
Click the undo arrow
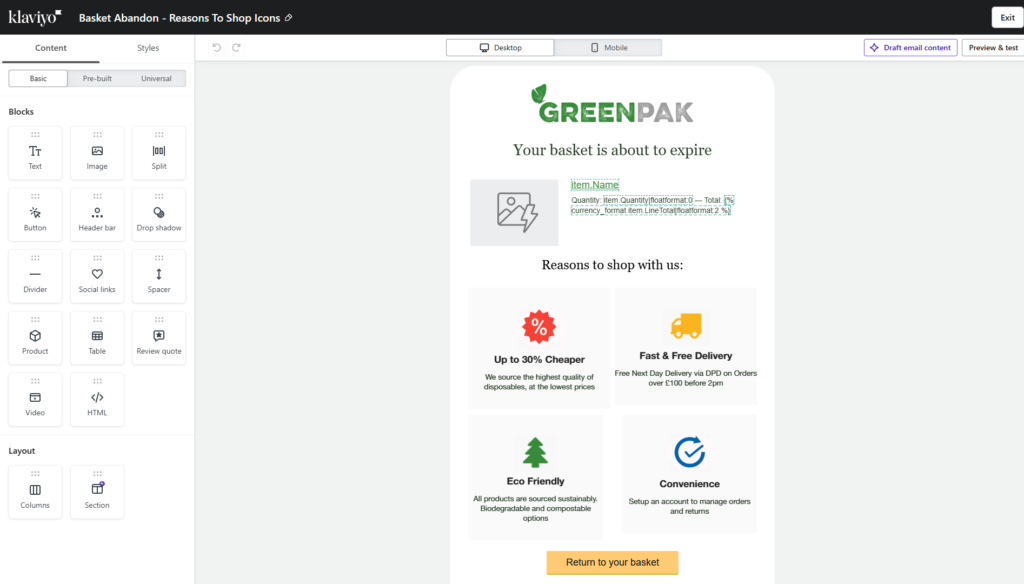coord(217,48)
